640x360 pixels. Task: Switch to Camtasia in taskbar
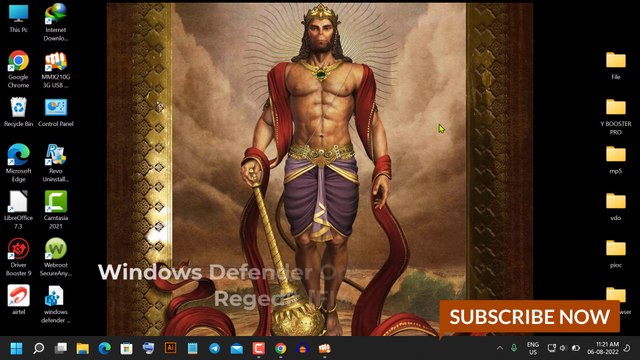pyautogui.click(x=259, y=348)
